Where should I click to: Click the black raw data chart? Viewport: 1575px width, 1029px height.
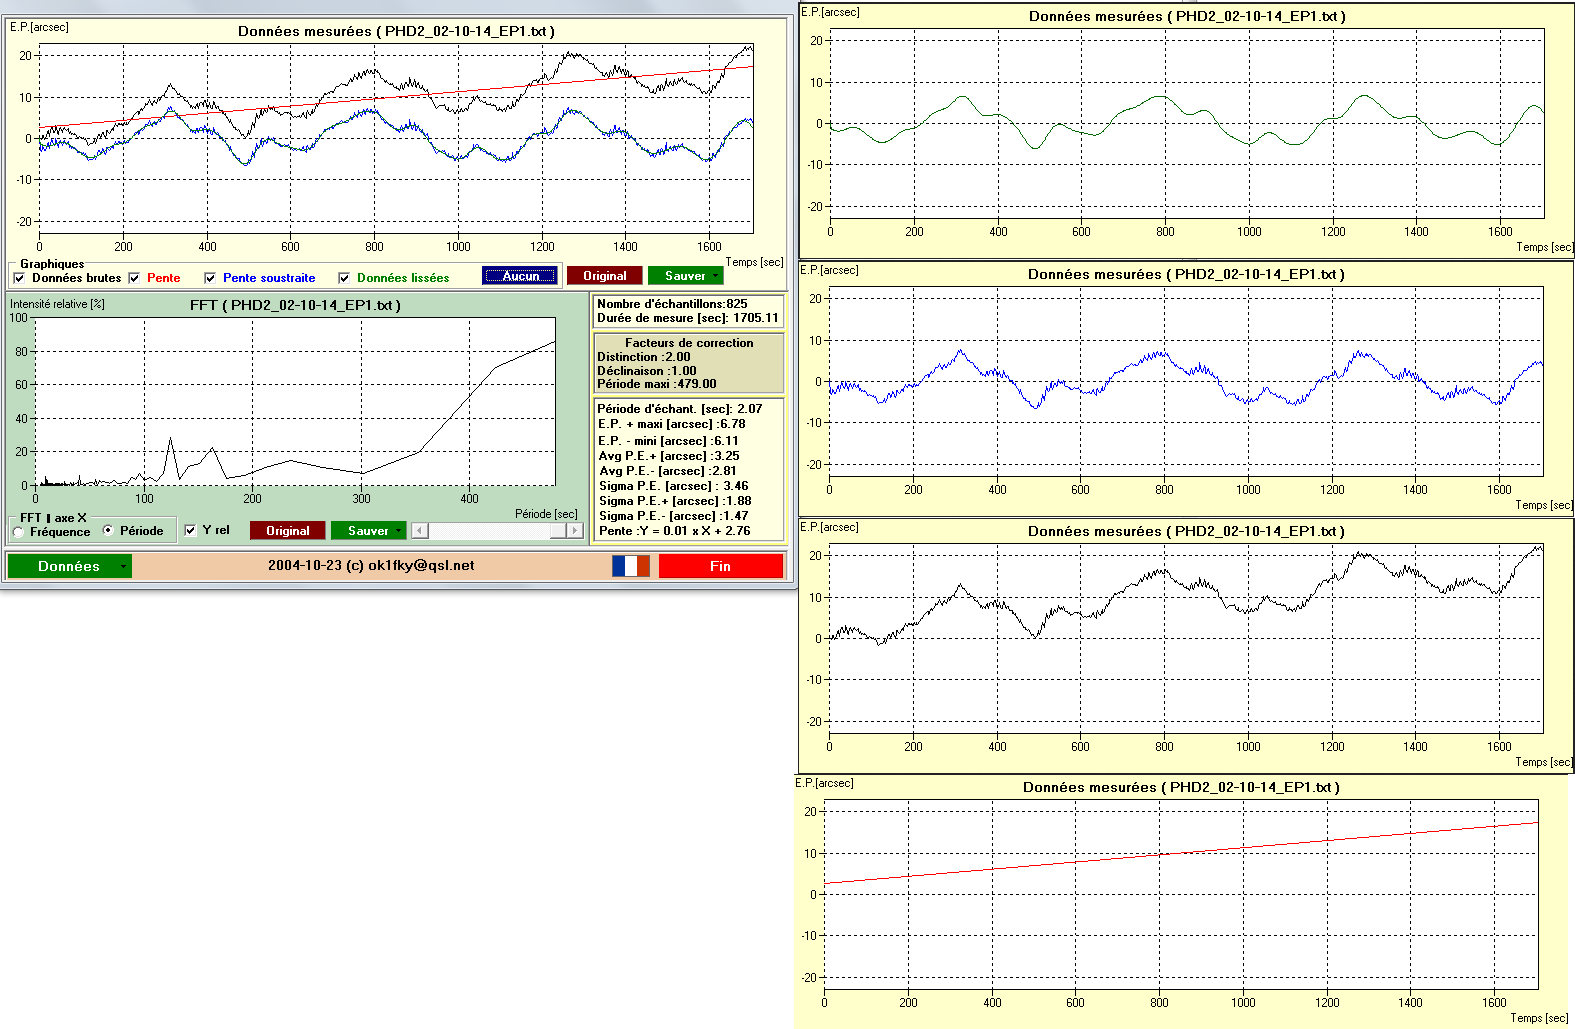click(1186, 638)
